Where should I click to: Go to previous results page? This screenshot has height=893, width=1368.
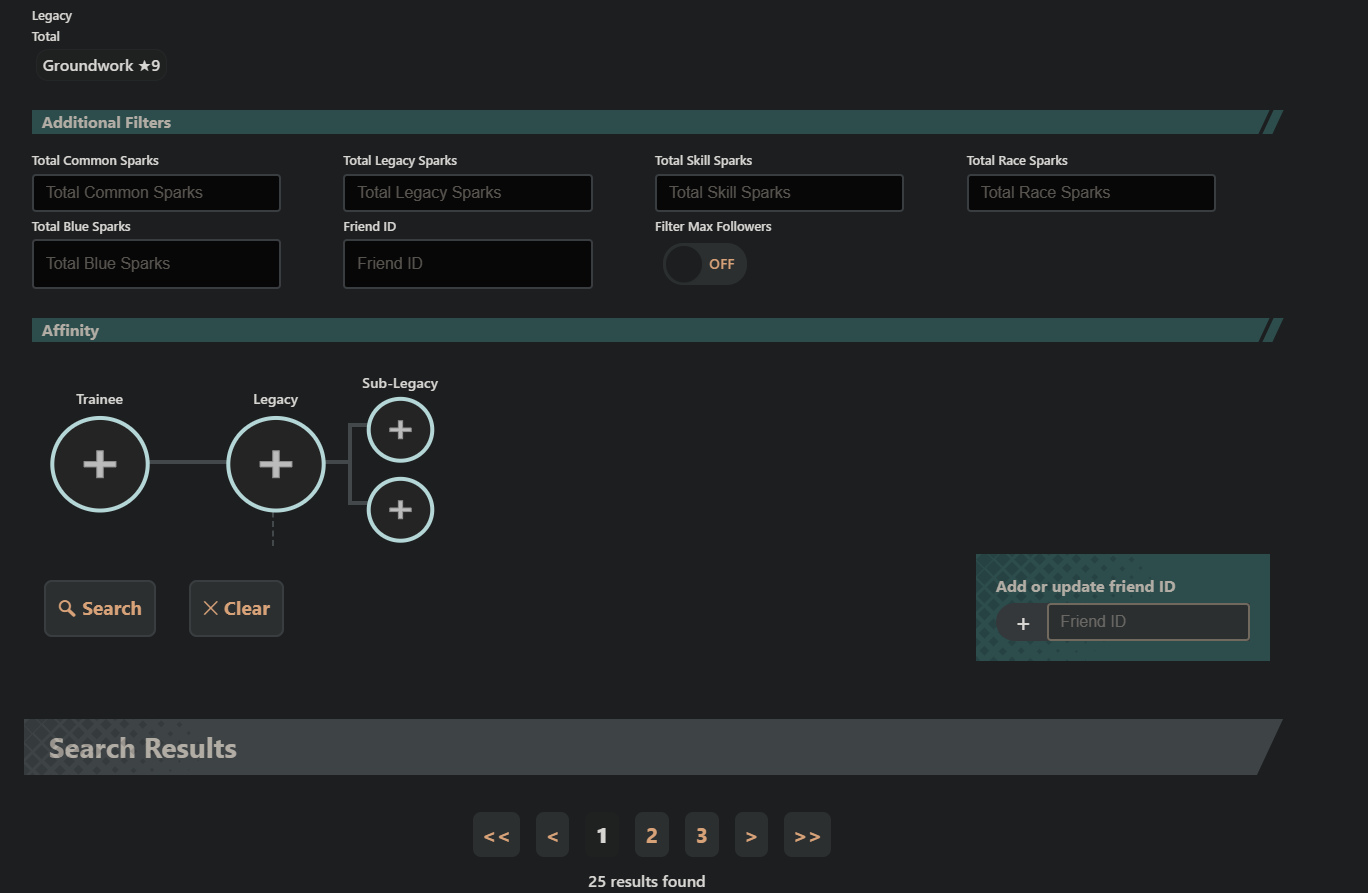click(552, 835)
